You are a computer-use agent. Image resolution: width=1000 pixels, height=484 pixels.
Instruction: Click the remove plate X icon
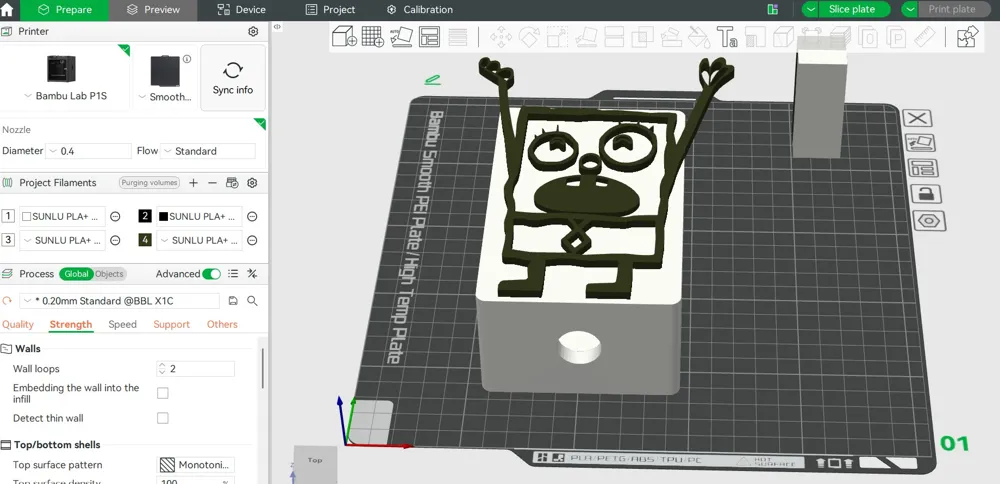[x=917, y=118]
